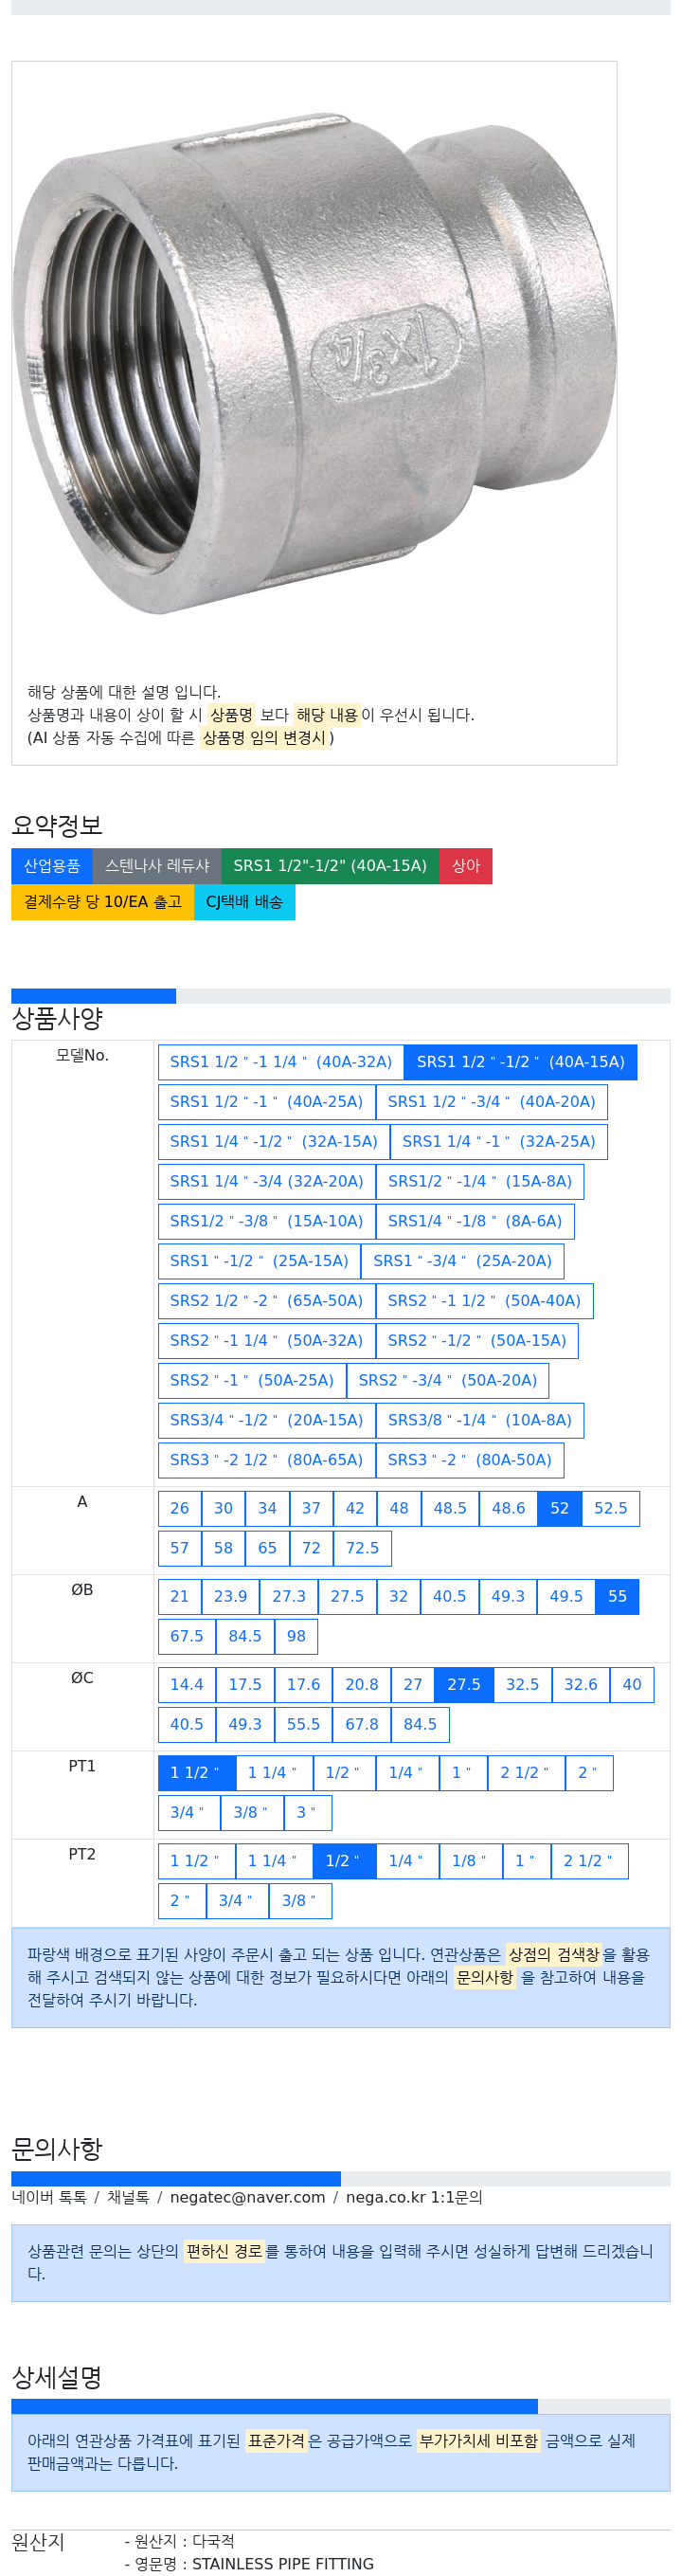Select the 산업용품 category tag
This screenshot has height=2576, width=682.
(x=52, y=866)
